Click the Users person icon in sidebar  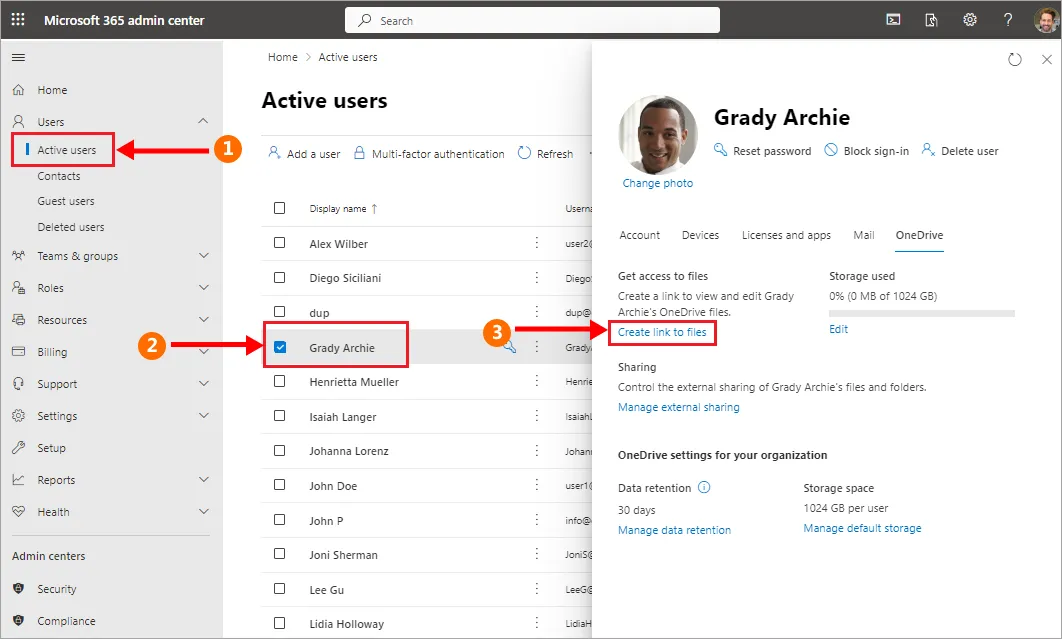pos(18,121)
